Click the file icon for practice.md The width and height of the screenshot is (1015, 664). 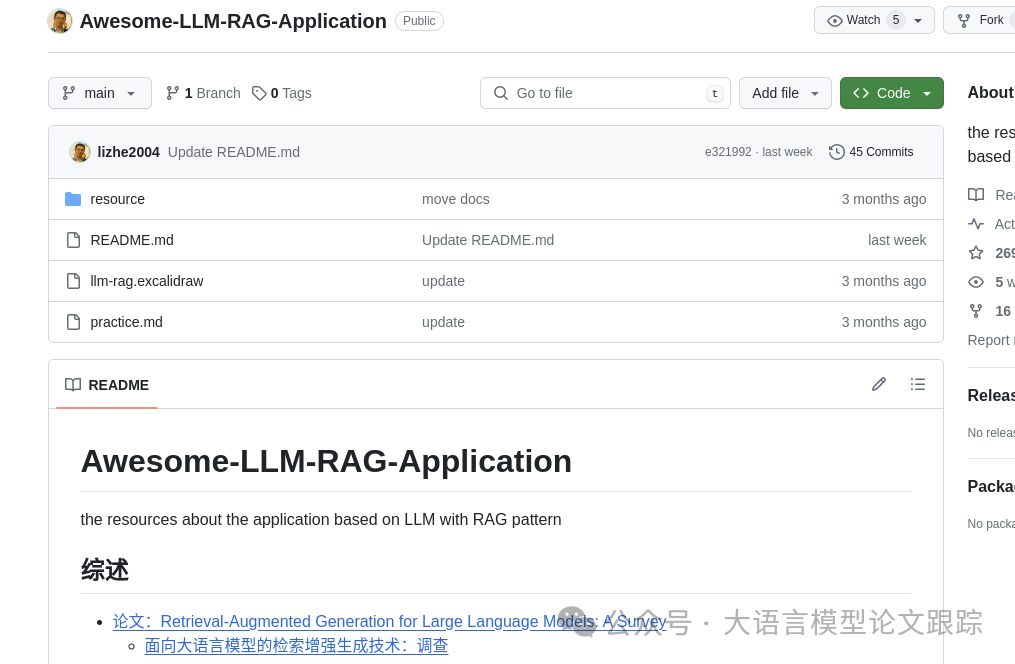click(73, 322)
